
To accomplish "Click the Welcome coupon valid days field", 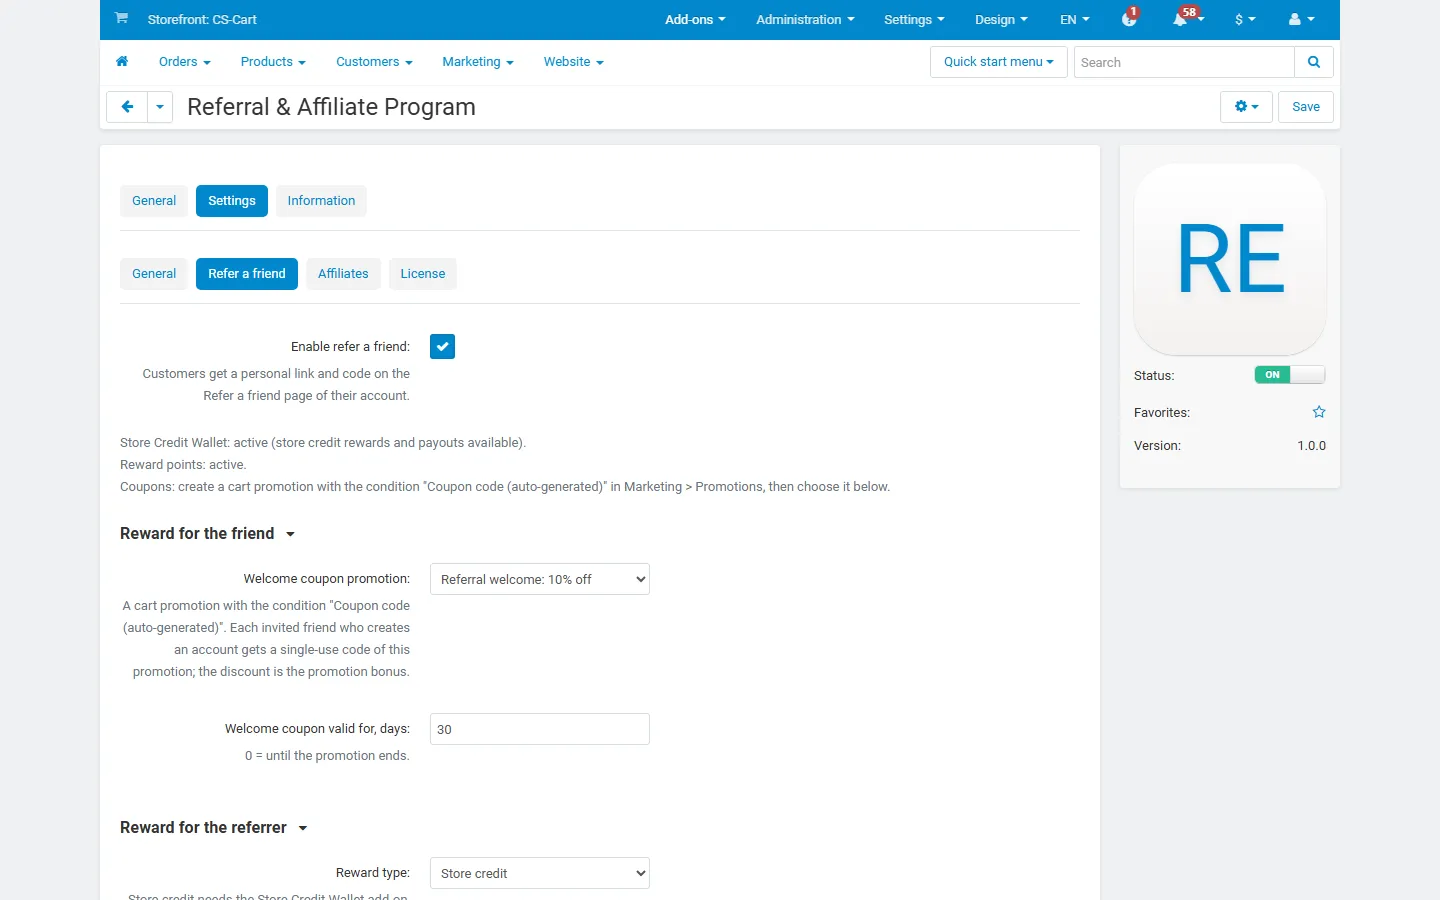I will click(x=540, y=729).
